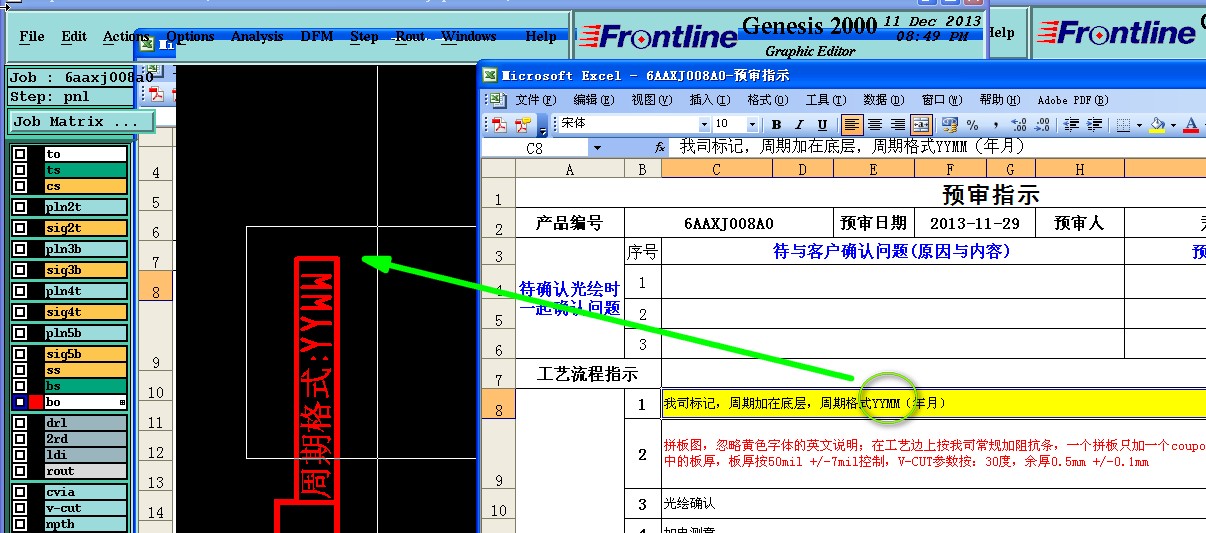Open the File menu in Genesis
The height and width of the screenshot is (533, 1206).
[32, 36]
